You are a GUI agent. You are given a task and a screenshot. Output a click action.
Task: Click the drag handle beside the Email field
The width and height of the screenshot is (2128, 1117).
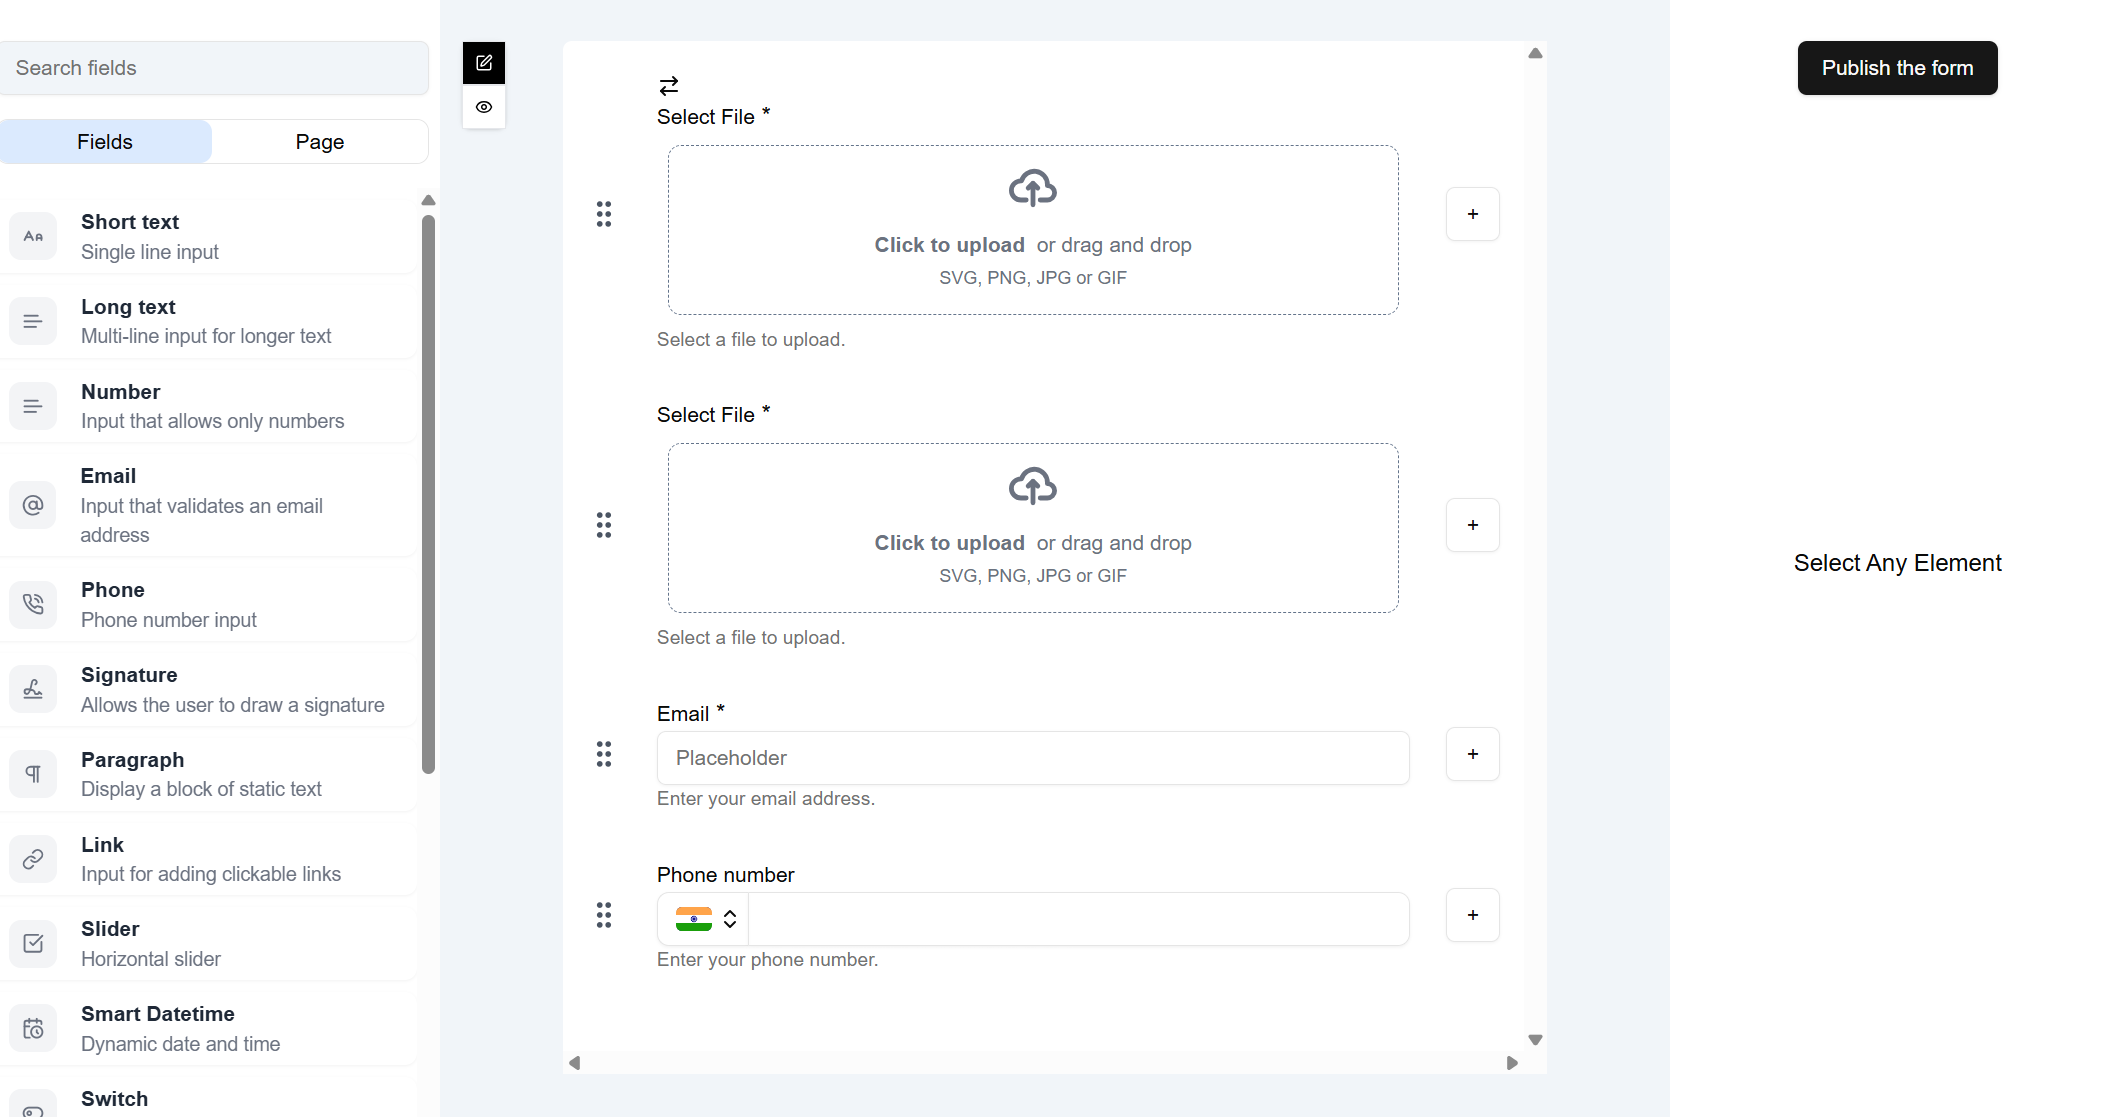pyautogui.click(x=604, y=754)
